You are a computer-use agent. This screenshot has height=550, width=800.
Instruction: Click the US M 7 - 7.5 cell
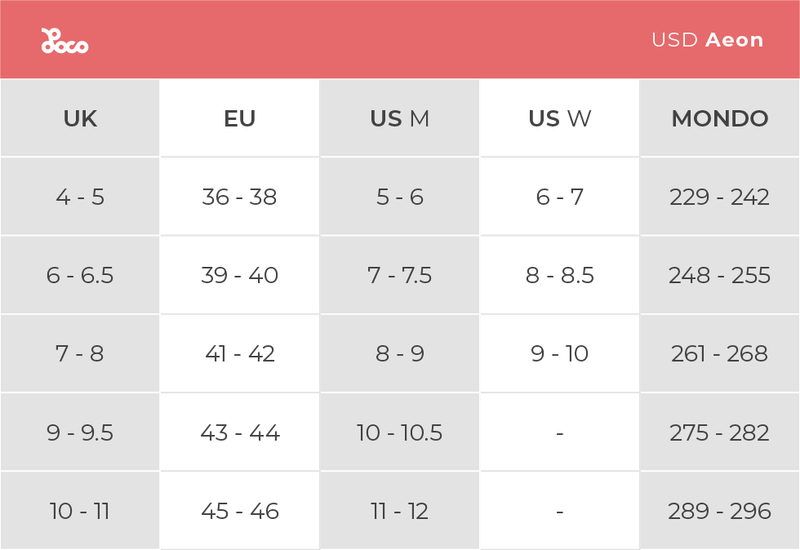pyautogui.click(x=400, y=275)
